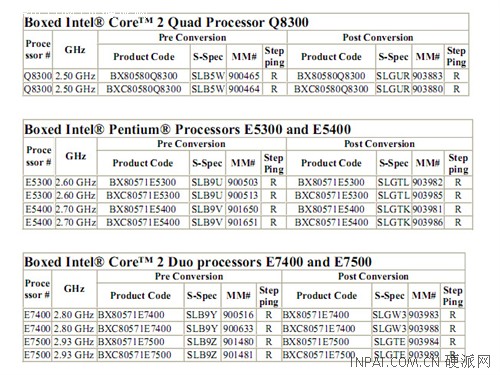Select the Pre Conversion header in Pentium table
The image size is (500, 375).
coord(191,144)
